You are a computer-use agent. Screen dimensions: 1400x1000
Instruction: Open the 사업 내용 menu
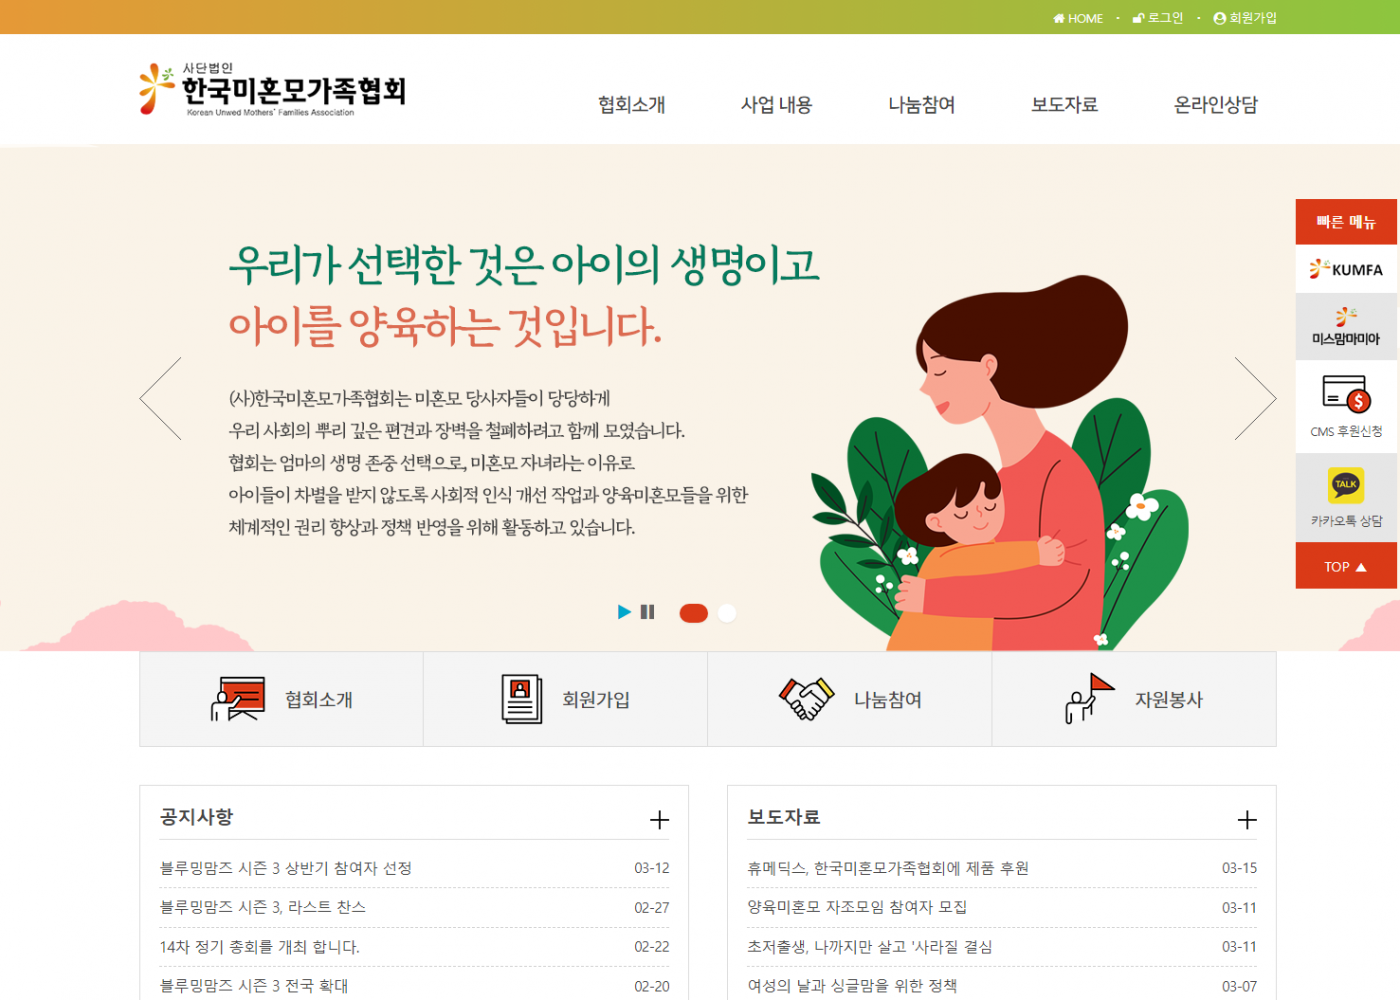click(x=776, y=104)
